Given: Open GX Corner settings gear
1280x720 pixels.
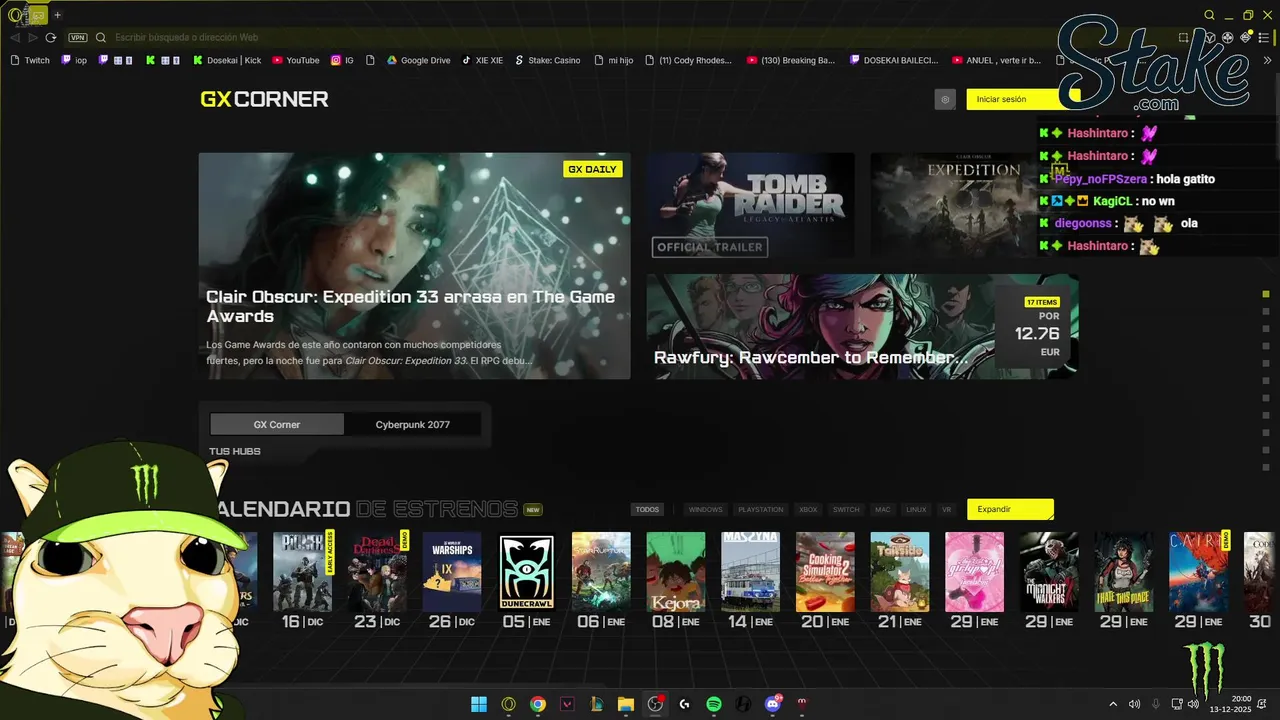Looking at the screenshot, I should point(945,99).
